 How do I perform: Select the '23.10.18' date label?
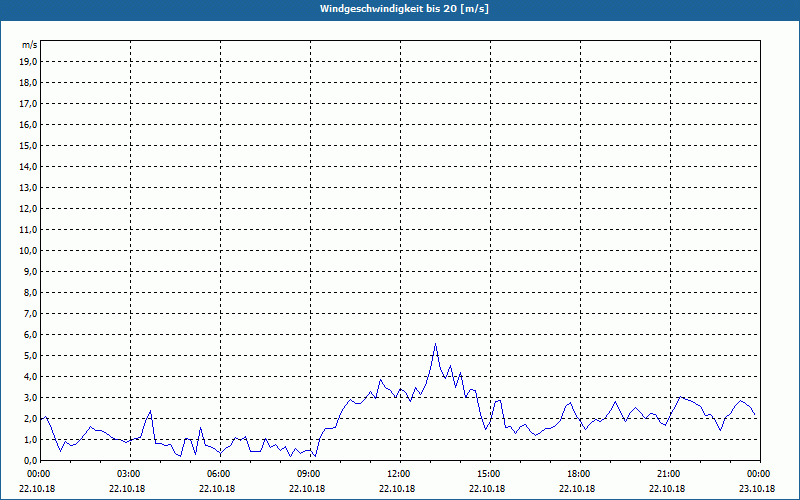(757, 488)
